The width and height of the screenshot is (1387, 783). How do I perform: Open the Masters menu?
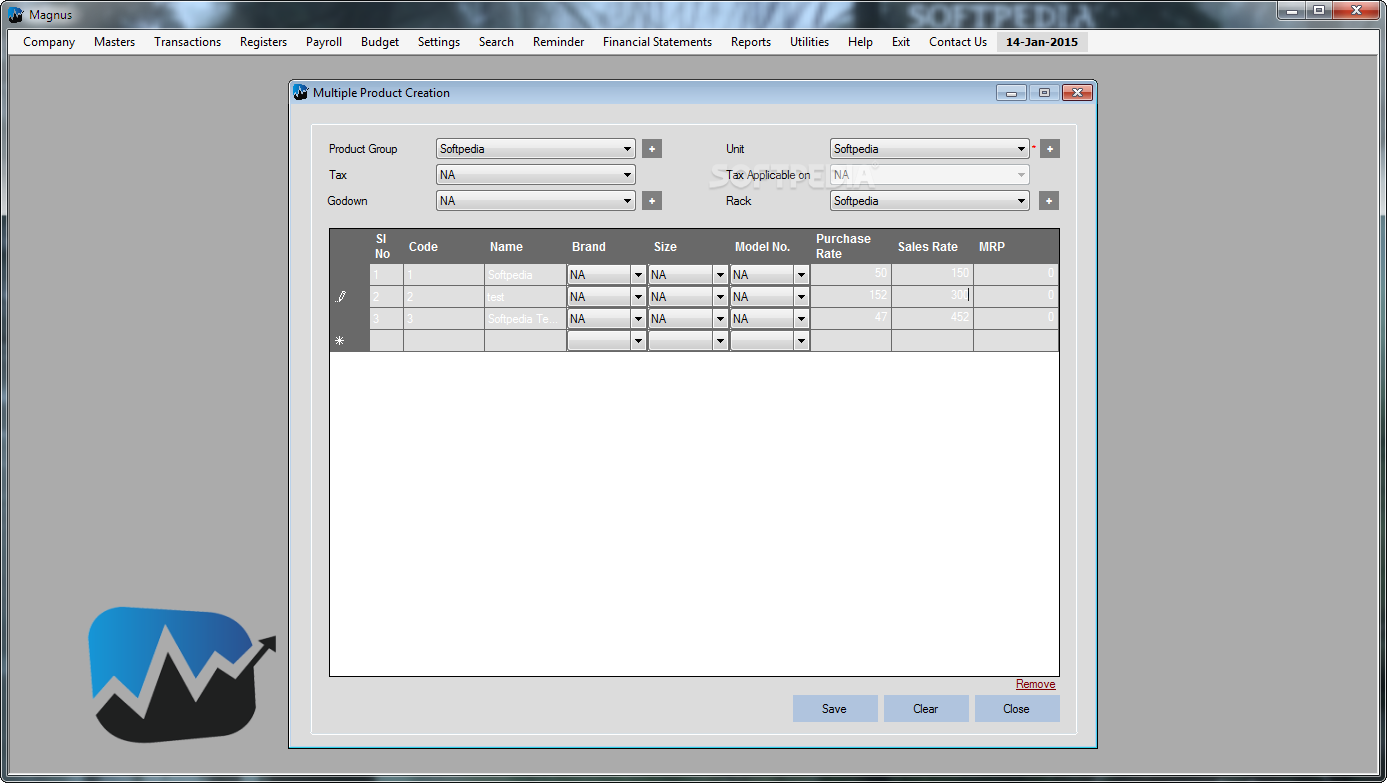(115, 42)
